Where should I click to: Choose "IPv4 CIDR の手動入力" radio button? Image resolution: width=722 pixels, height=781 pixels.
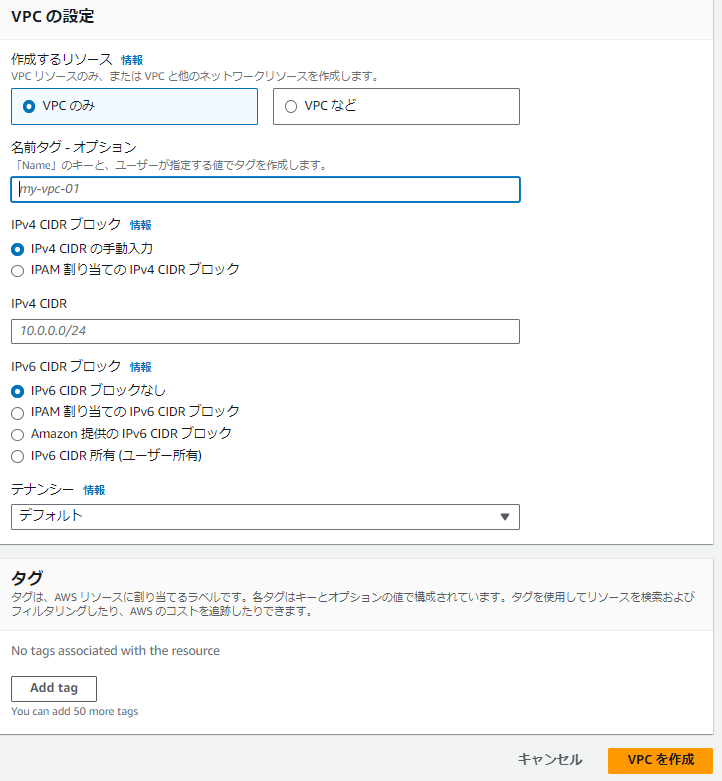tap(17, 249)
